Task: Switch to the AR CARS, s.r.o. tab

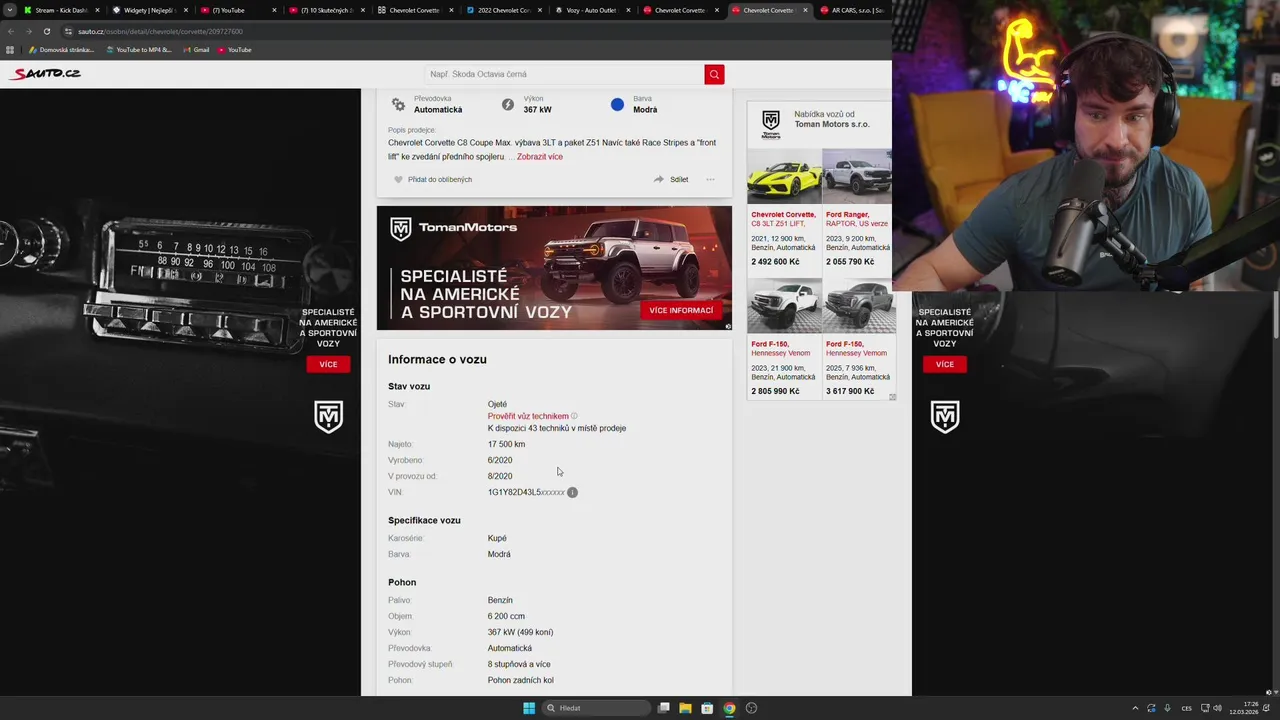Action: [x=852, y=10]
